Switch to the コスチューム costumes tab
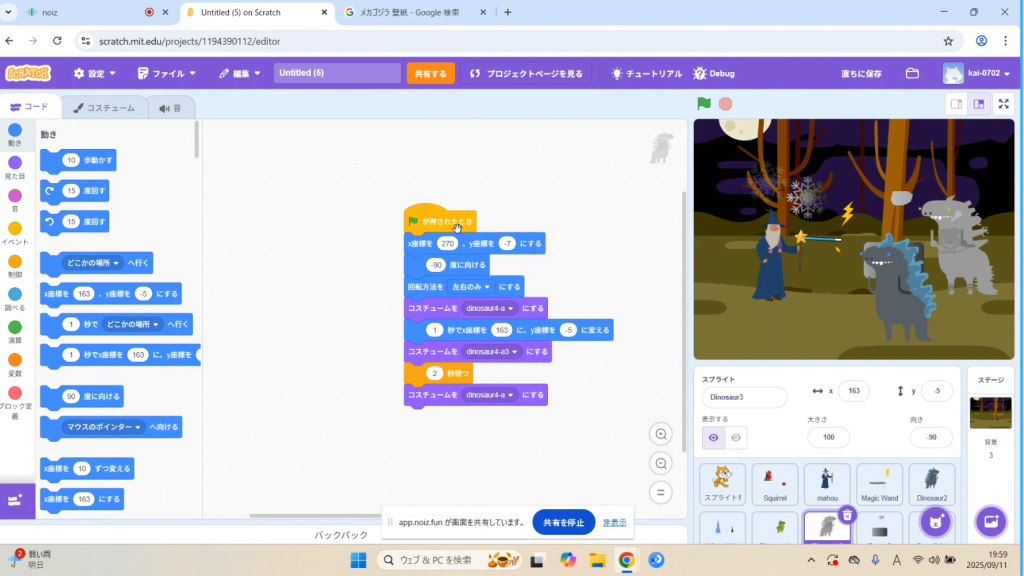 tap(104, 108)
